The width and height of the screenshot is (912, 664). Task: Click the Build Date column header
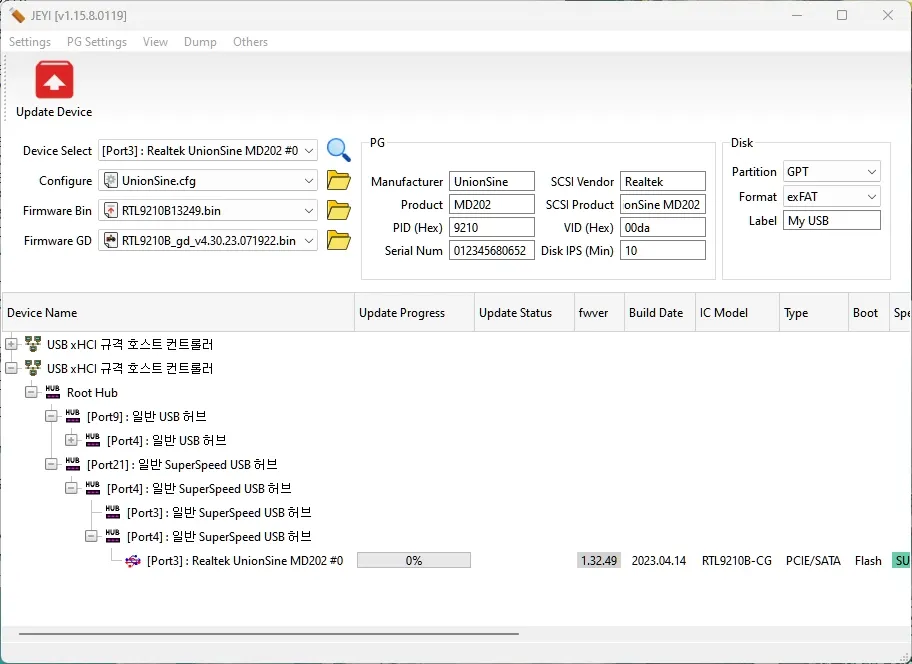point(660,312)
